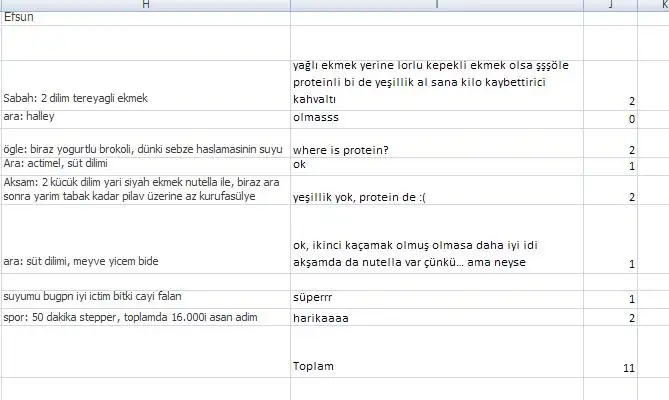Select column H header

(x=145, y=5)
